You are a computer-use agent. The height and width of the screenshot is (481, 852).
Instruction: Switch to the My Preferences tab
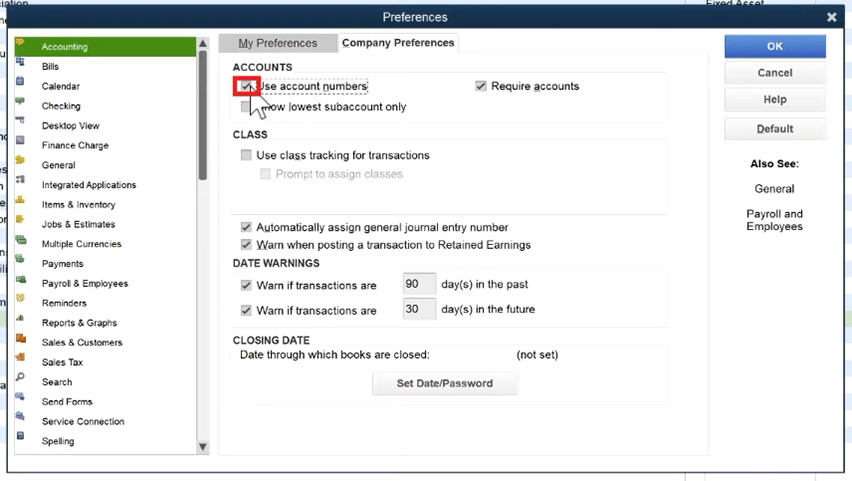[278, 43]
